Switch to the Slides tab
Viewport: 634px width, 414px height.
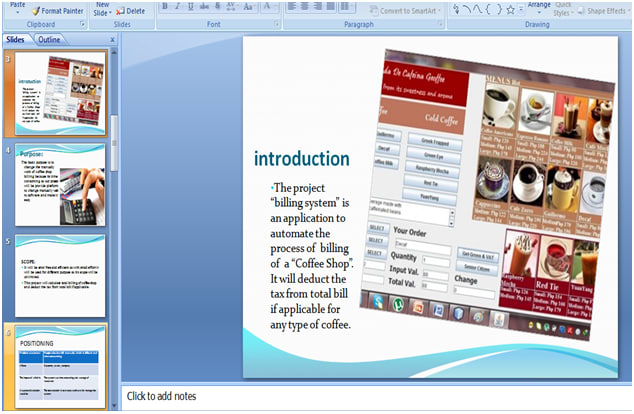15,40
